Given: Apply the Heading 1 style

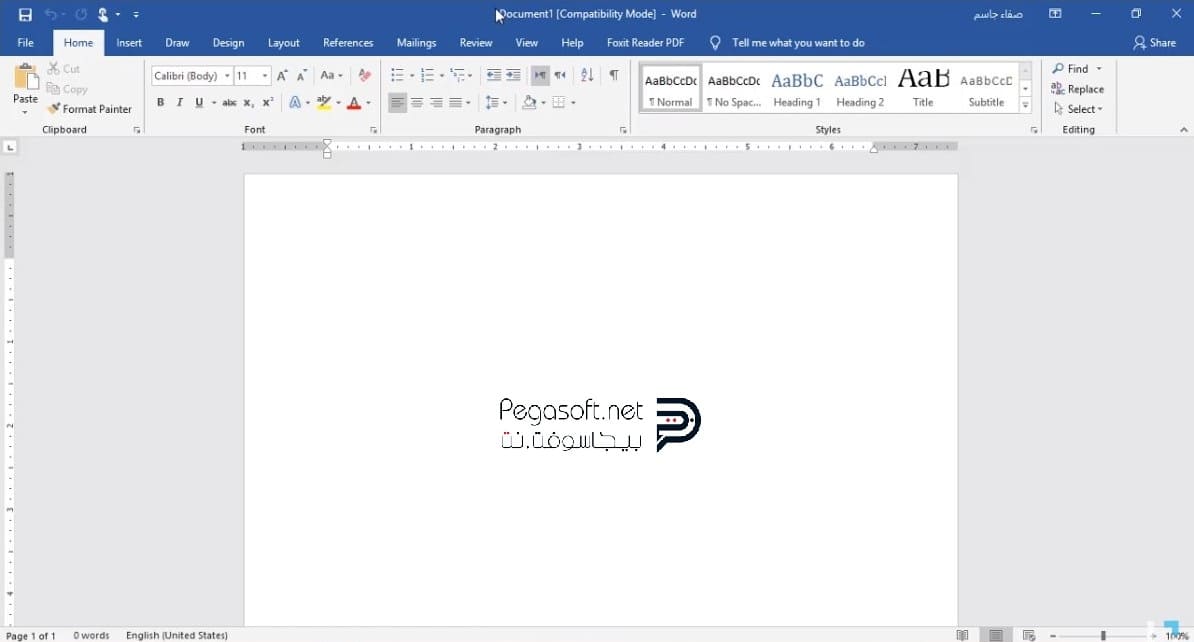Looking at the screenshot, I should 797,89.
